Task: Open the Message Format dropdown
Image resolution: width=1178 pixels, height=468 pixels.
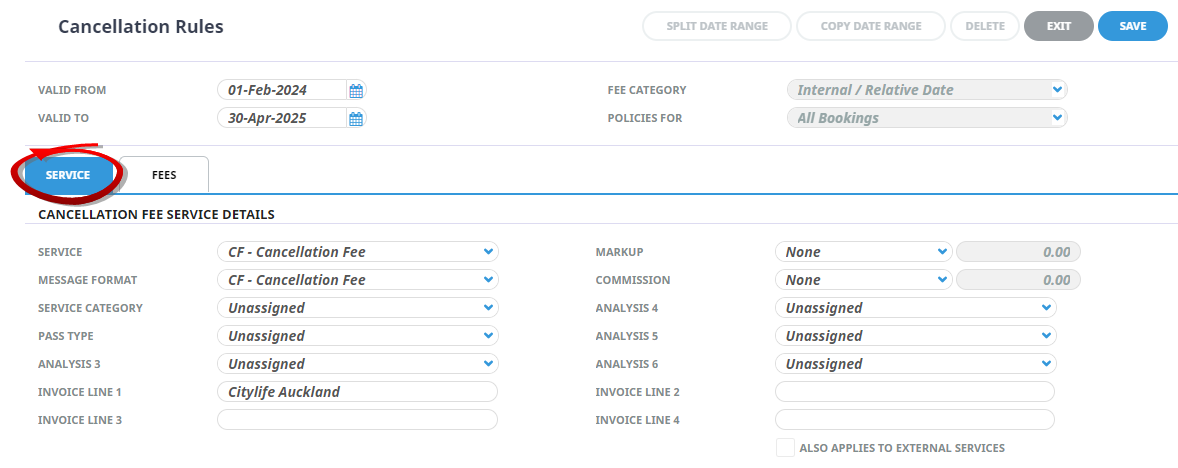Action: [357, 280]
